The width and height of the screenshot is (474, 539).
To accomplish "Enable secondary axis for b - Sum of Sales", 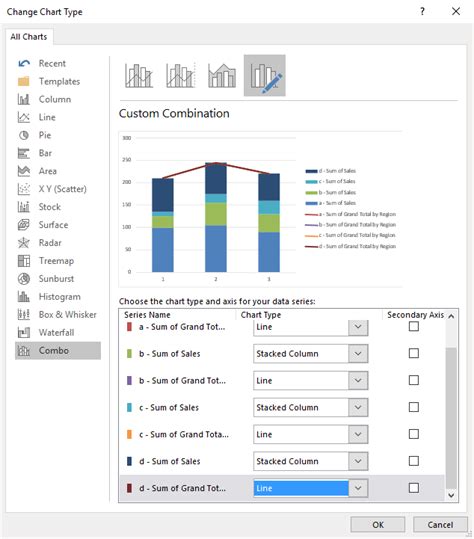I will click(x=414, y=353).
